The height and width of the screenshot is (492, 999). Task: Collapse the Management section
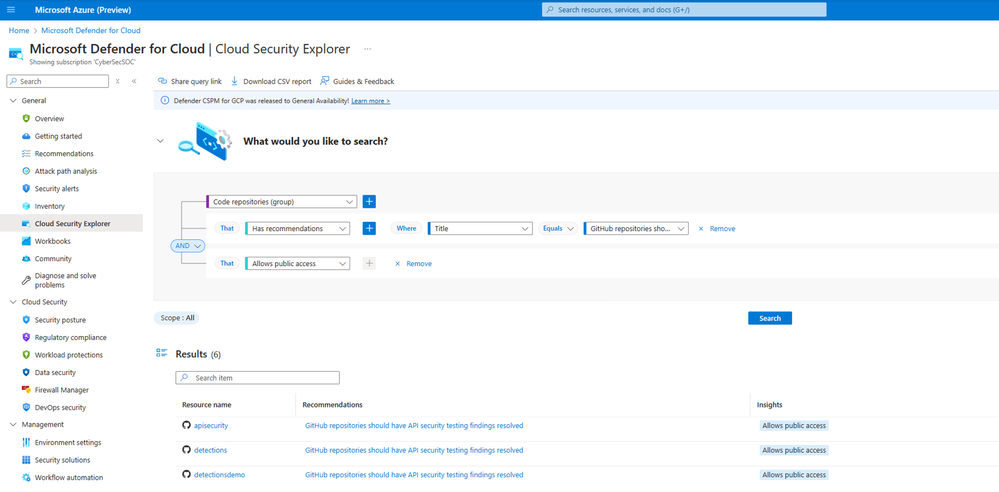(13, 424)
